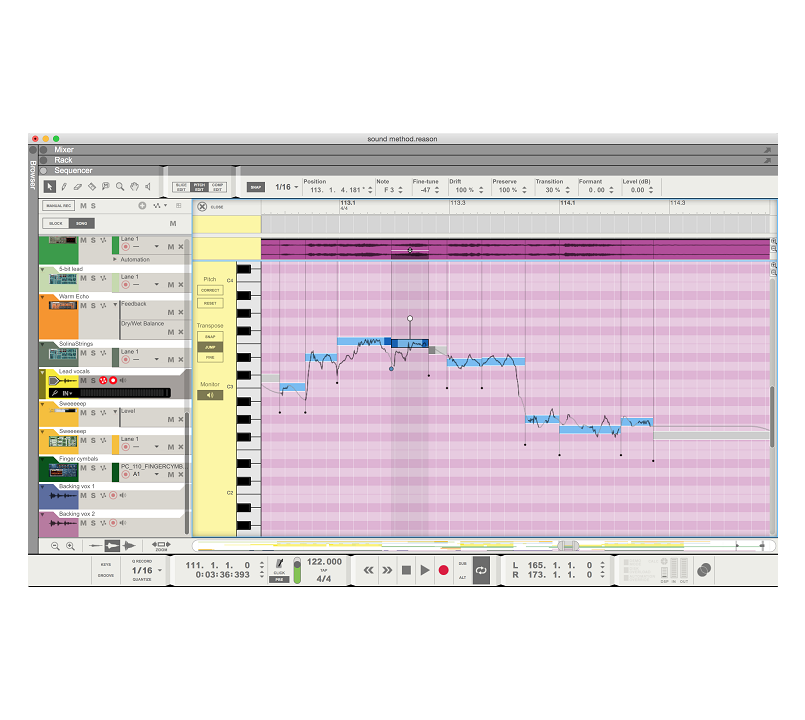
Task: Click the tuner icon on Lead vocals
Action: (x=55, y=393)
